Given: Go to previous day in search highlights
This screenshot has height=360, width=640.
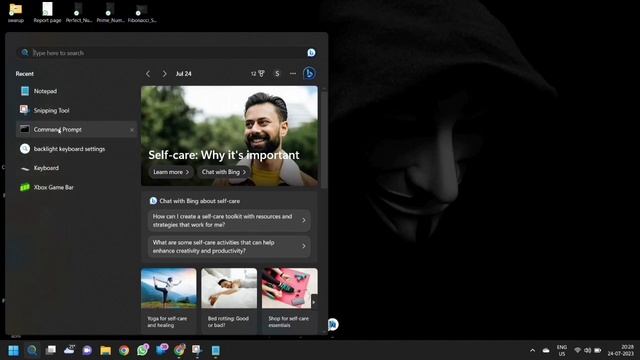Looking at the screenshot, I should pos(148,74).
